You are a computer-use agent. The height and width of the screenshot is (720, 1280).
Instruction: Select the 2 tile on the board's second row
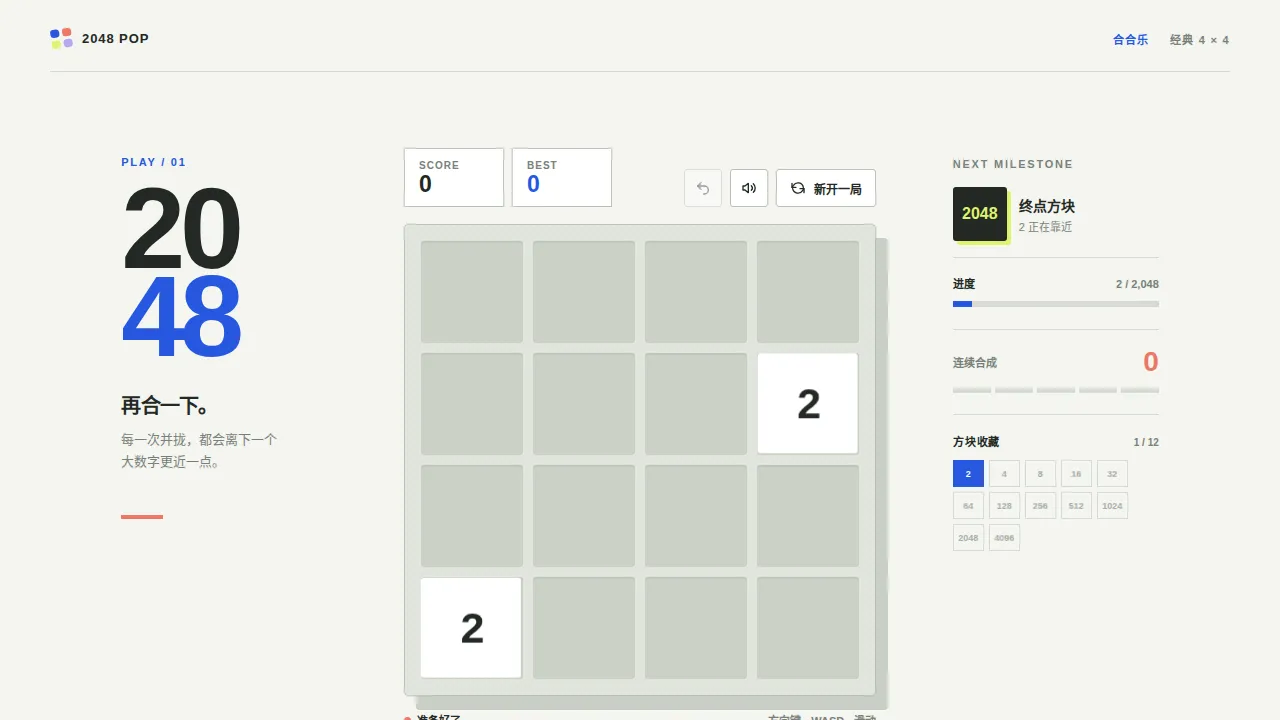click(x=808, y=404)
